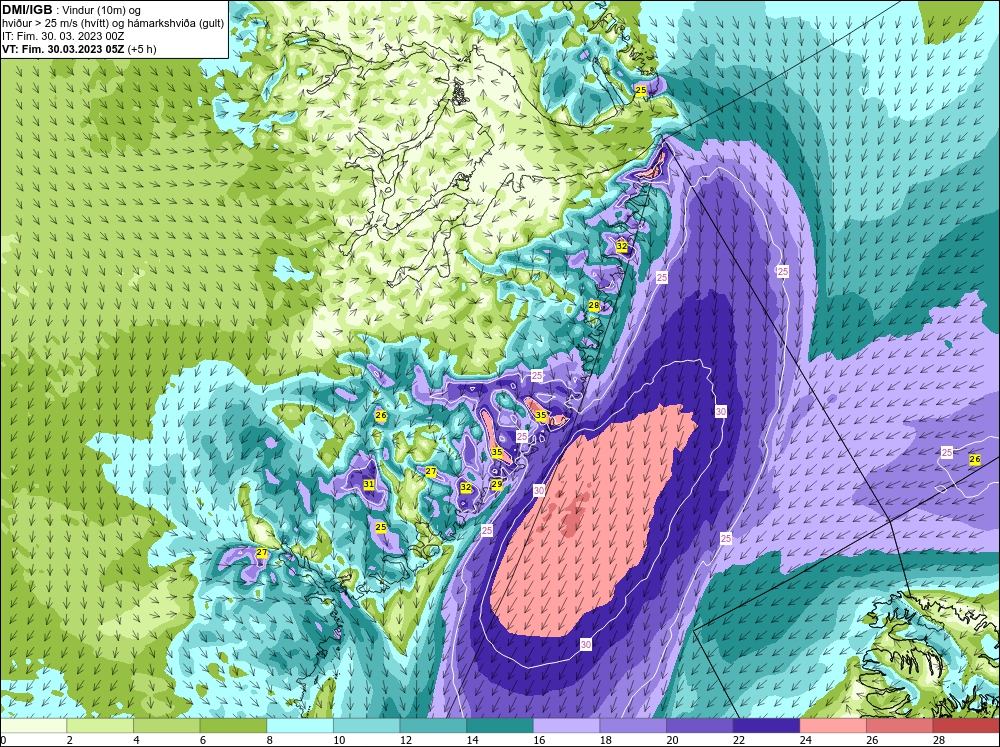The height and width of the screenshot is (747, 1000).
Task: Select the legend scale number 28
Action: [x=939, y=740]
